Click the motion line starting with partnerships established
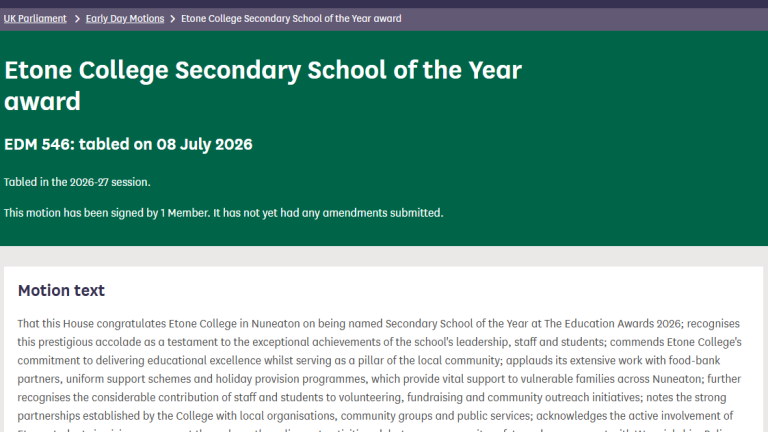 pos(375,416)
